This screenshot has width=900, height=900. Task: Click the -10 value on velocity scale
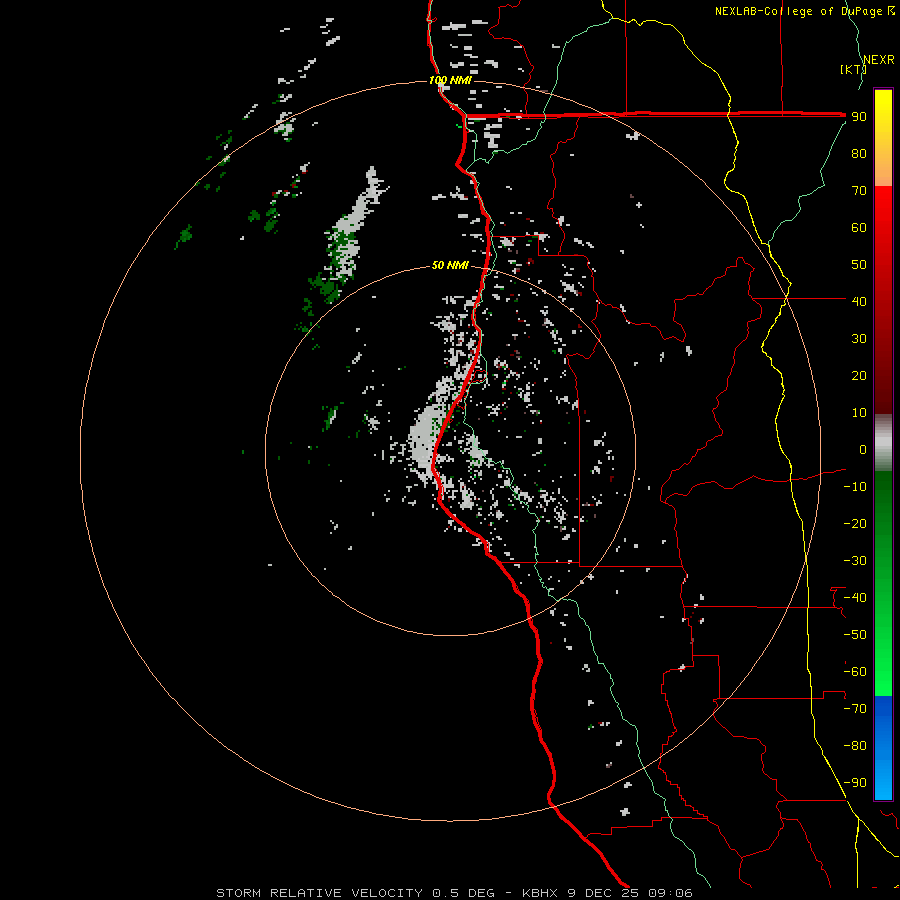click(x=855, y=487)
